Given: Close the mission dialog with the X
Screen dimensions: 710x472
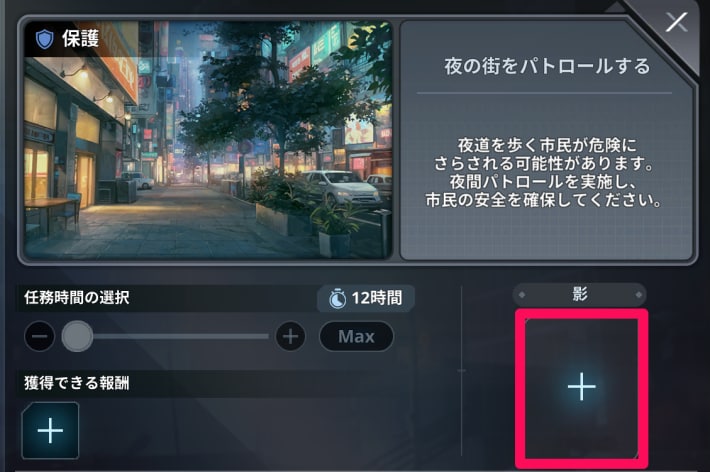Looking at the screenshot, I should [676, 22].
